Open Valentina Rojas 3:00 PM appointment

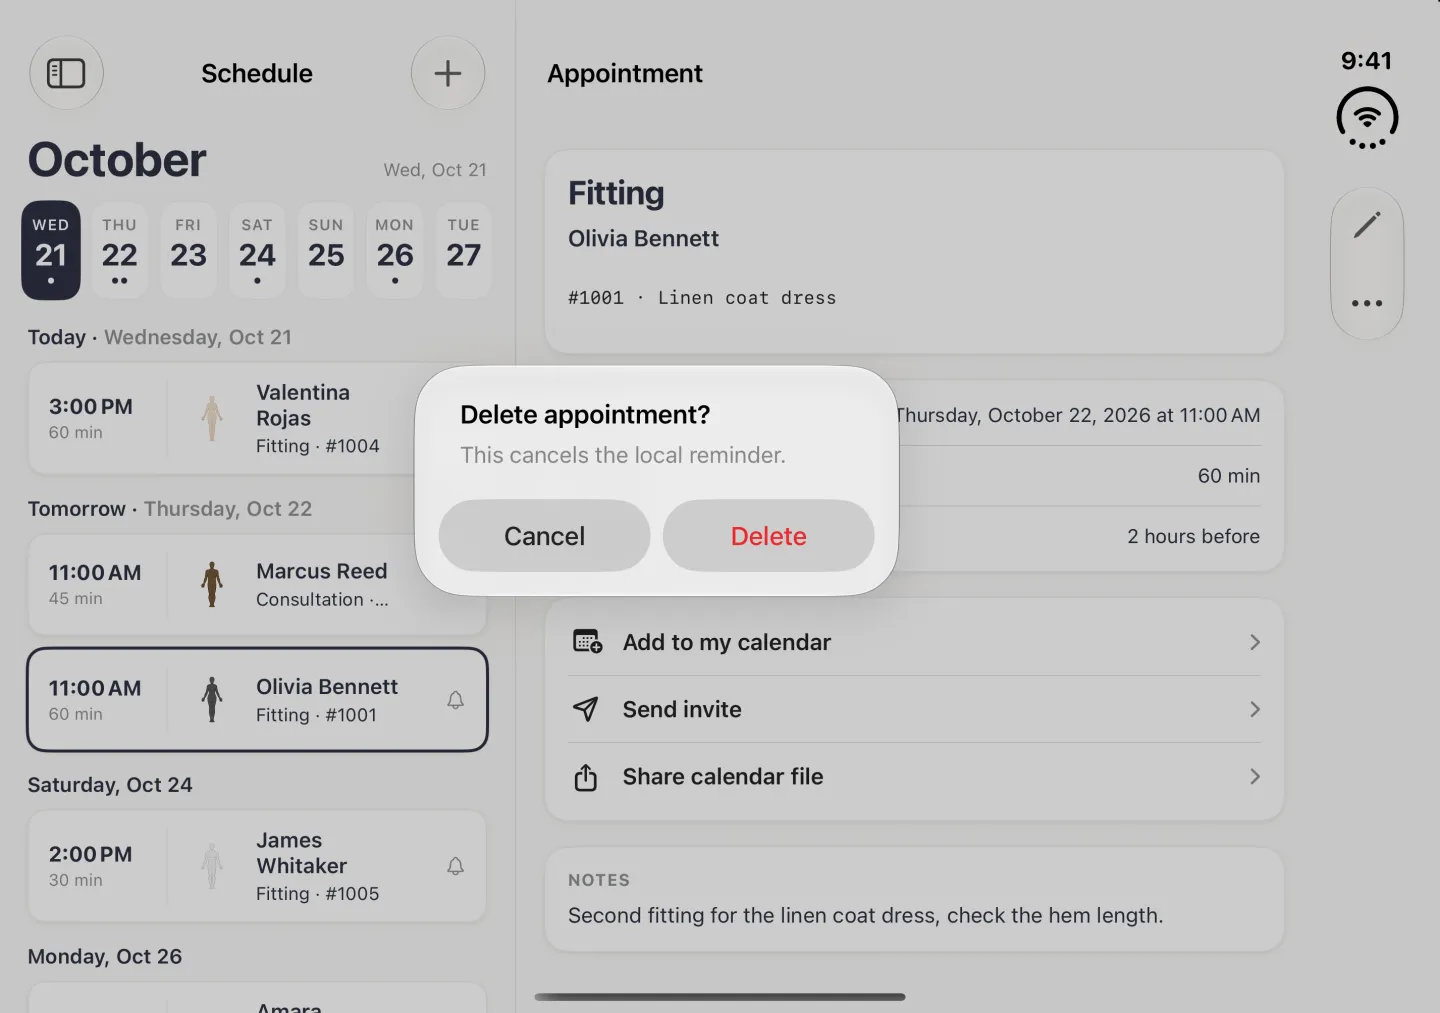pos(257,418)
